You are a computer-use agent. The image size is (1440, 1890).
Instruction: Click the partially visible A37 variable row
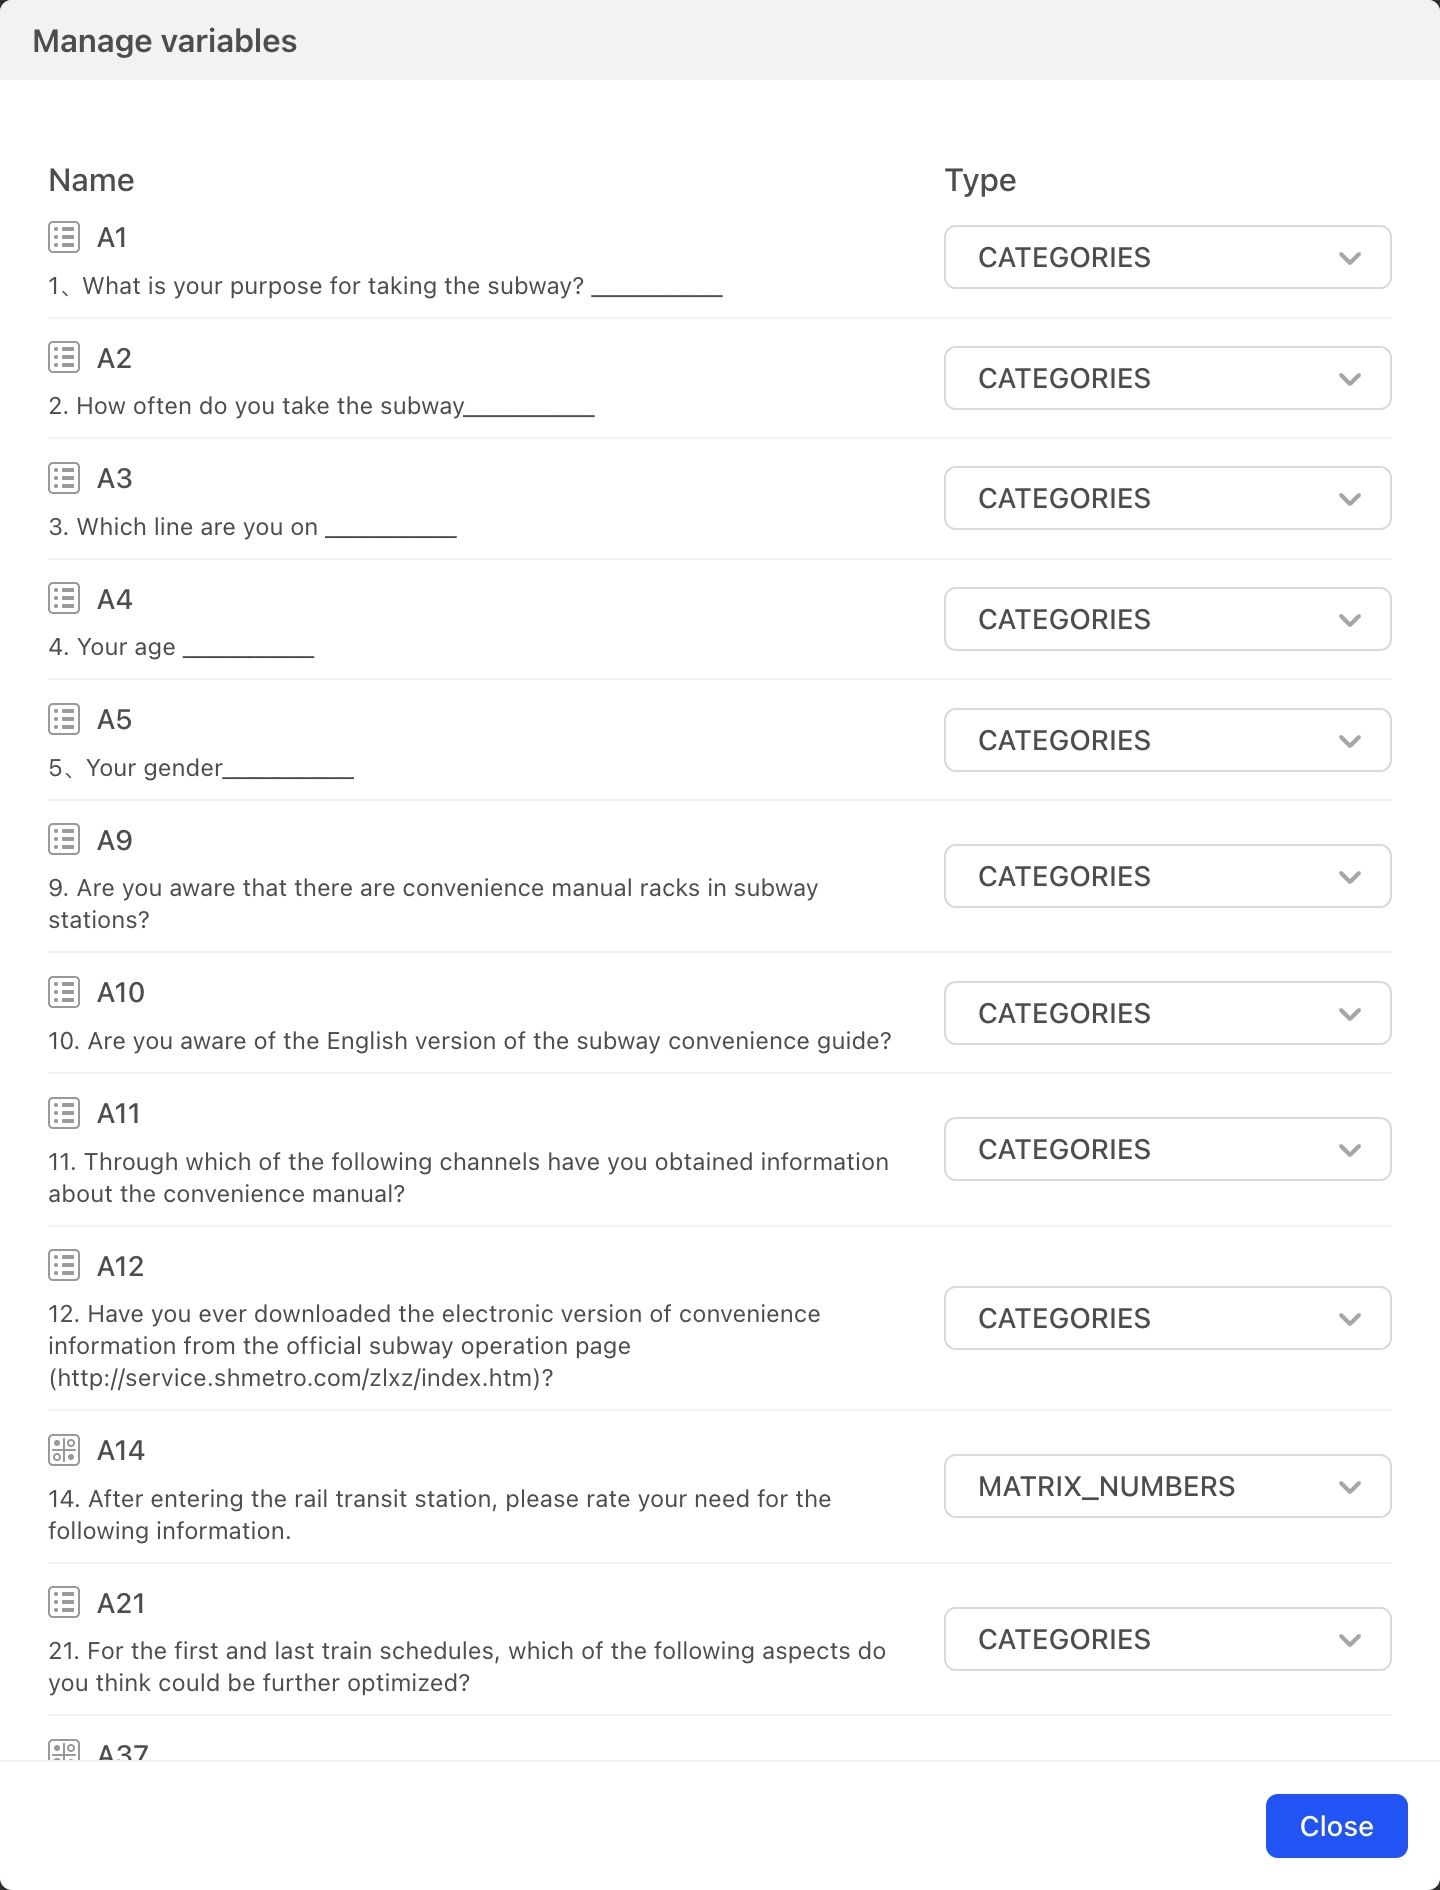122,1752
